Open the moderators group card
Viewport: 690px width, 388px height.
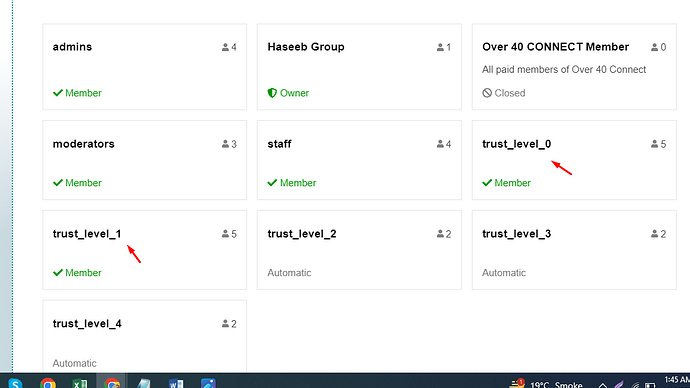[x=144, y=160]
